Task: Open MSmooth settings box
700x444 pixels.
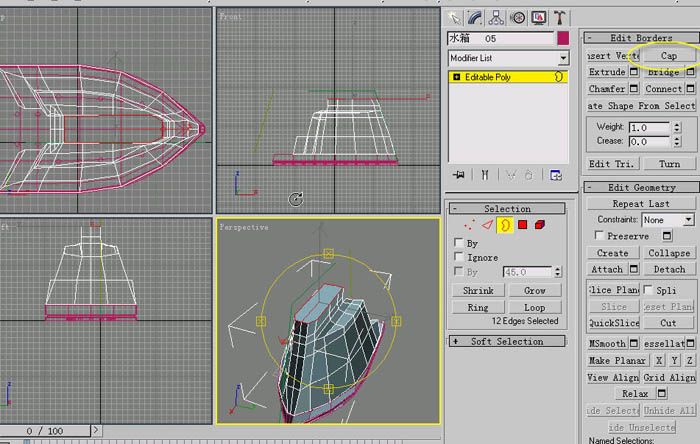Action: [x=634, y=343]
